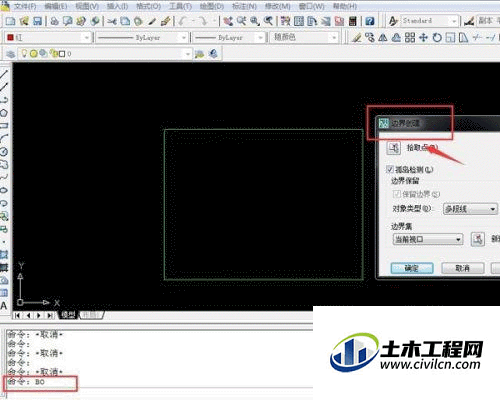Click the Plot Preview icon

68,21
